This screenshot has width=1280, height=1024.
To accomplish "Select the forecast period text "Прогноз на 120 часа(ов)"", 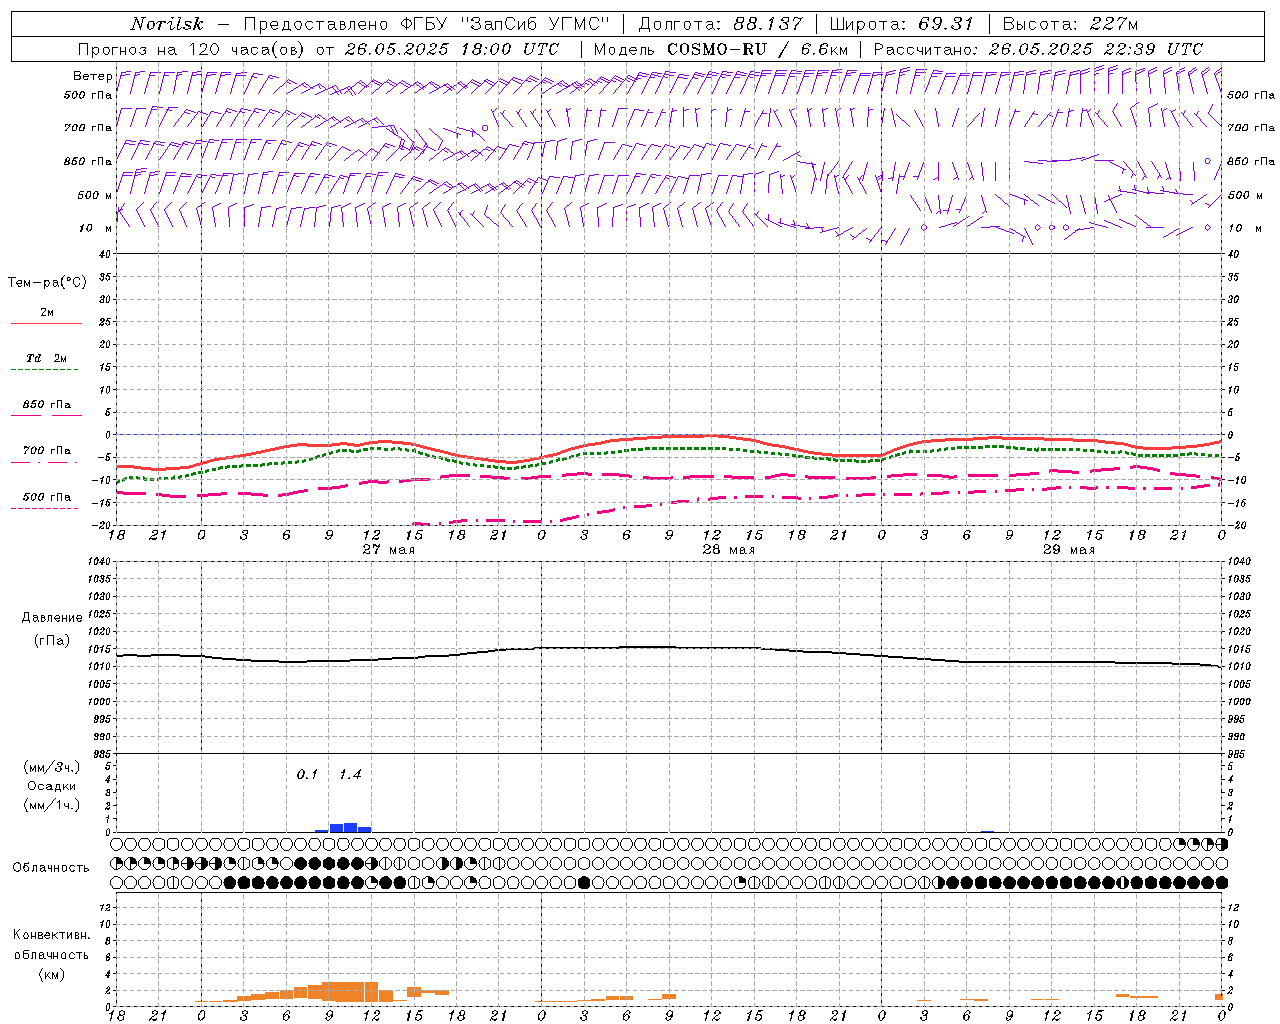I will tap(191, 49).
